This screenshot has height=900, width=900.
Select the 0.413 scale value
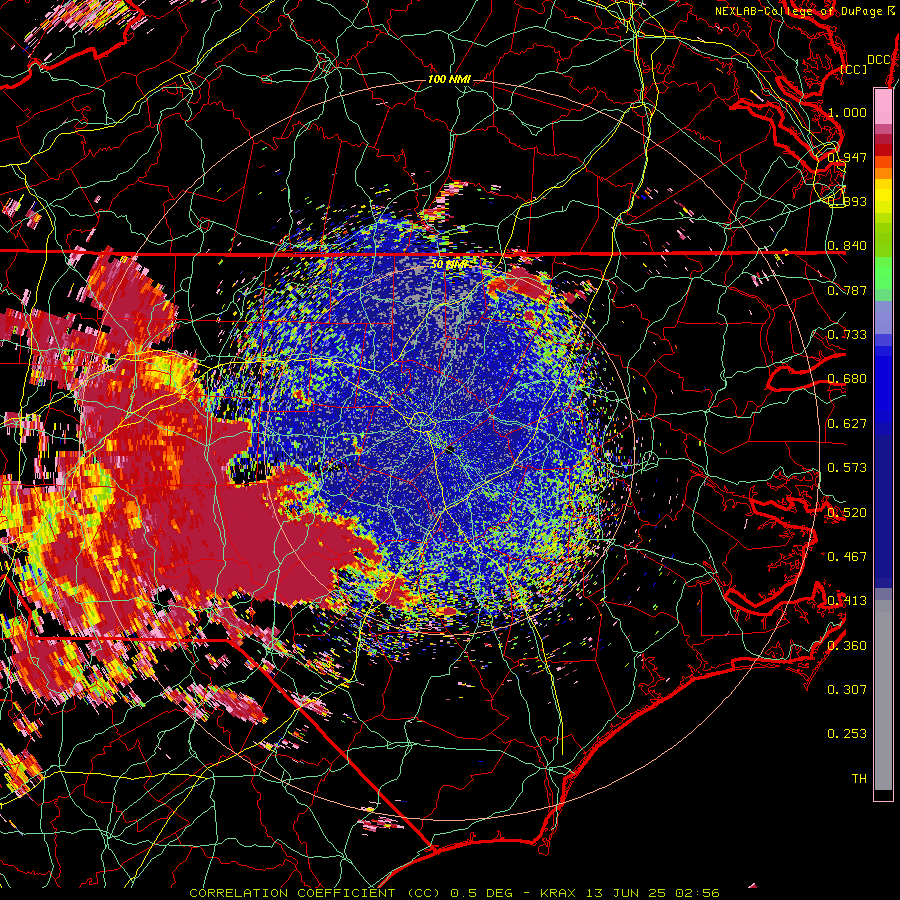pyautogui.click(x=847, y=600)
